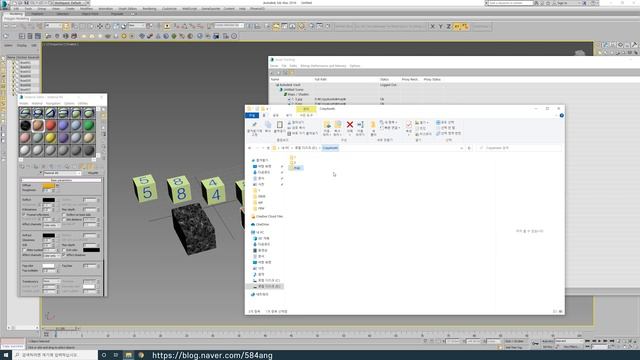
Task: Pin to Quick access via pushpin icon
Action: (x=254, y=124)
